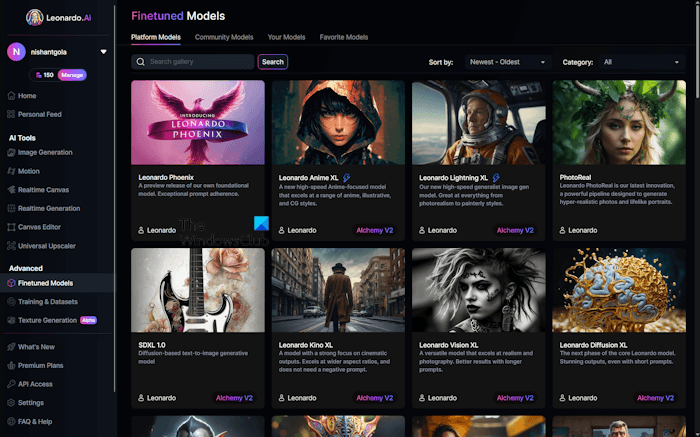Image resolution: width=700 pixels, height=437 pixels.
Task: Click the What's New rocket icon
Action: coord(11,347)
